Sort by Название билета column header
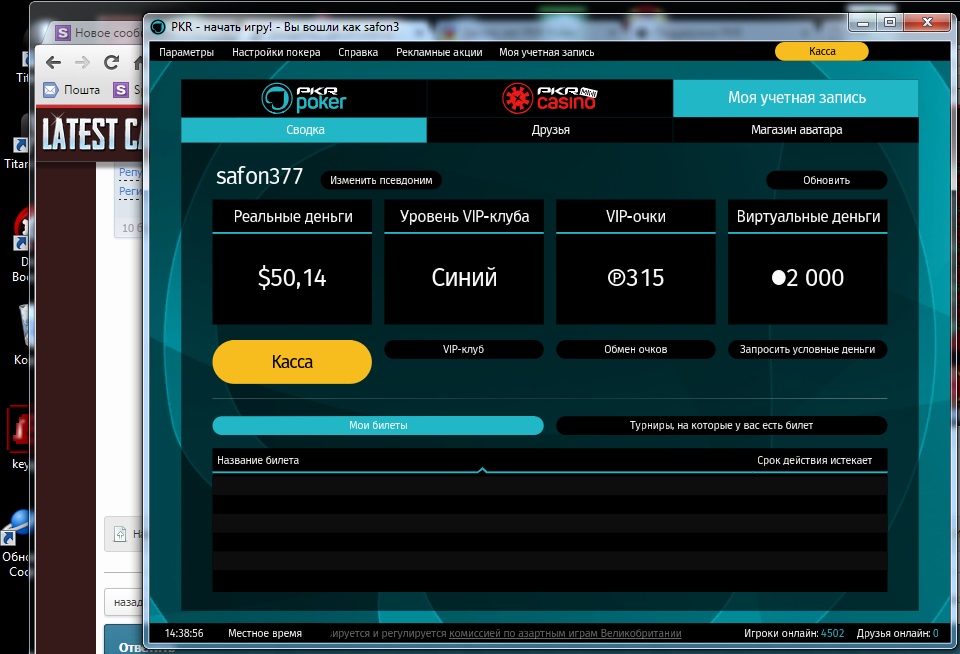The image size is (960, 654). (x=258, y=460)
